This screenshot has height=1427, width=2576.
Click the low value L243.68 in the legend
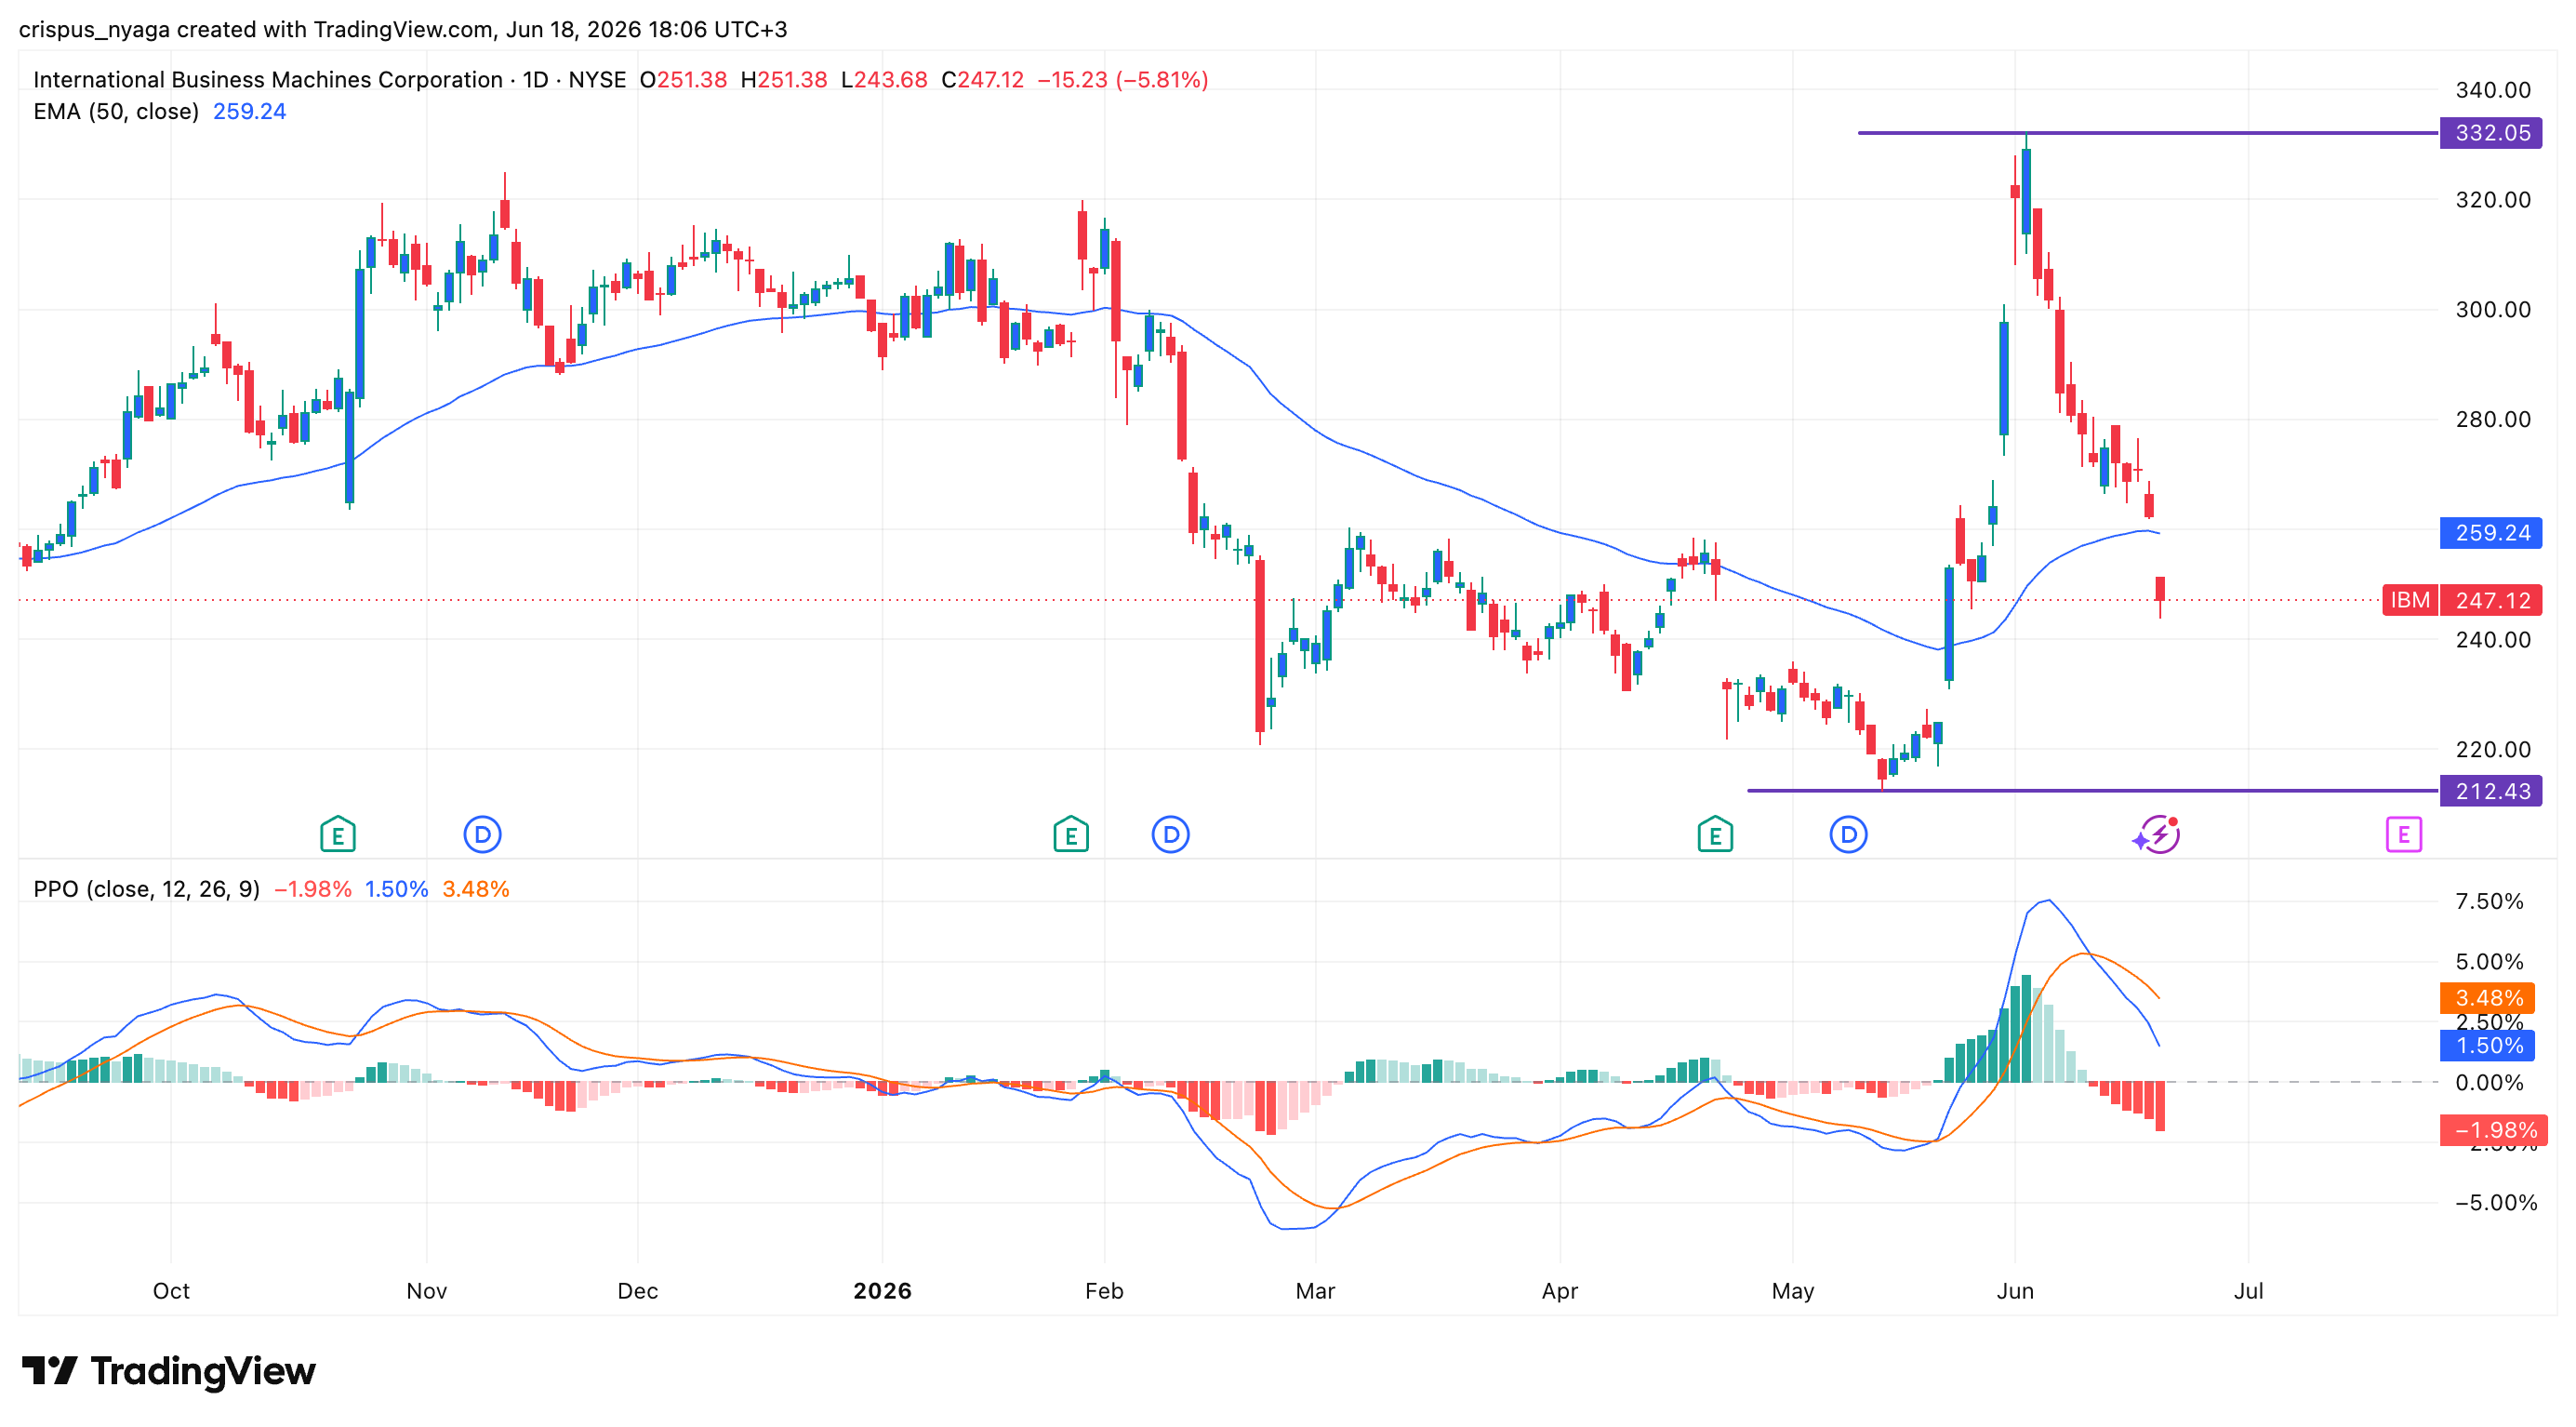pyautogui.click(x=884, y=80)
